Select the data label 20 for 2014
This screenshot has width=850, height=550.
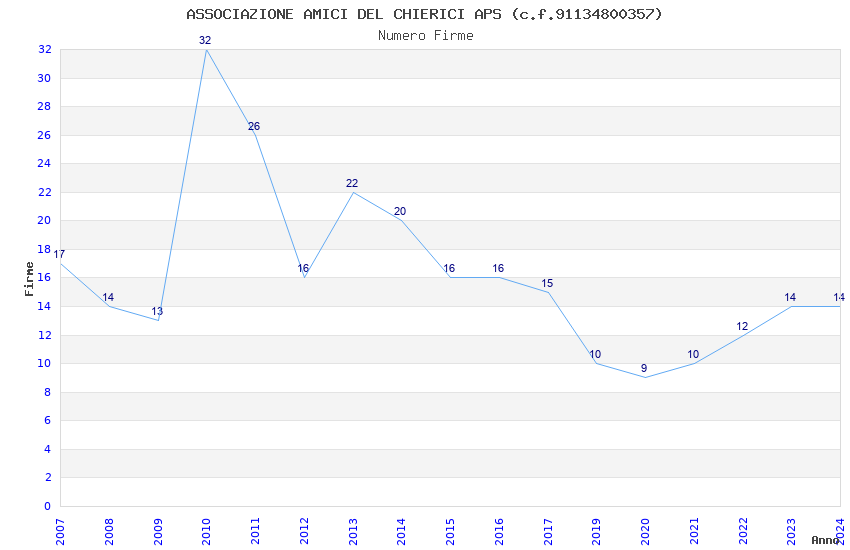point(400,211)
